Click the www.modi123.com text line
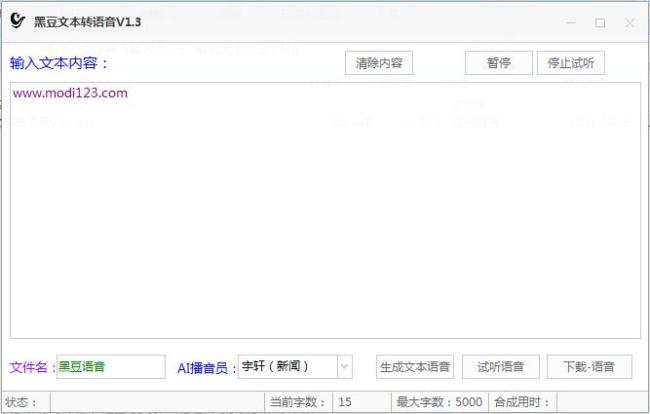Image resolution: width=650 pixels, height=414 pixels. tap(70, 93)
